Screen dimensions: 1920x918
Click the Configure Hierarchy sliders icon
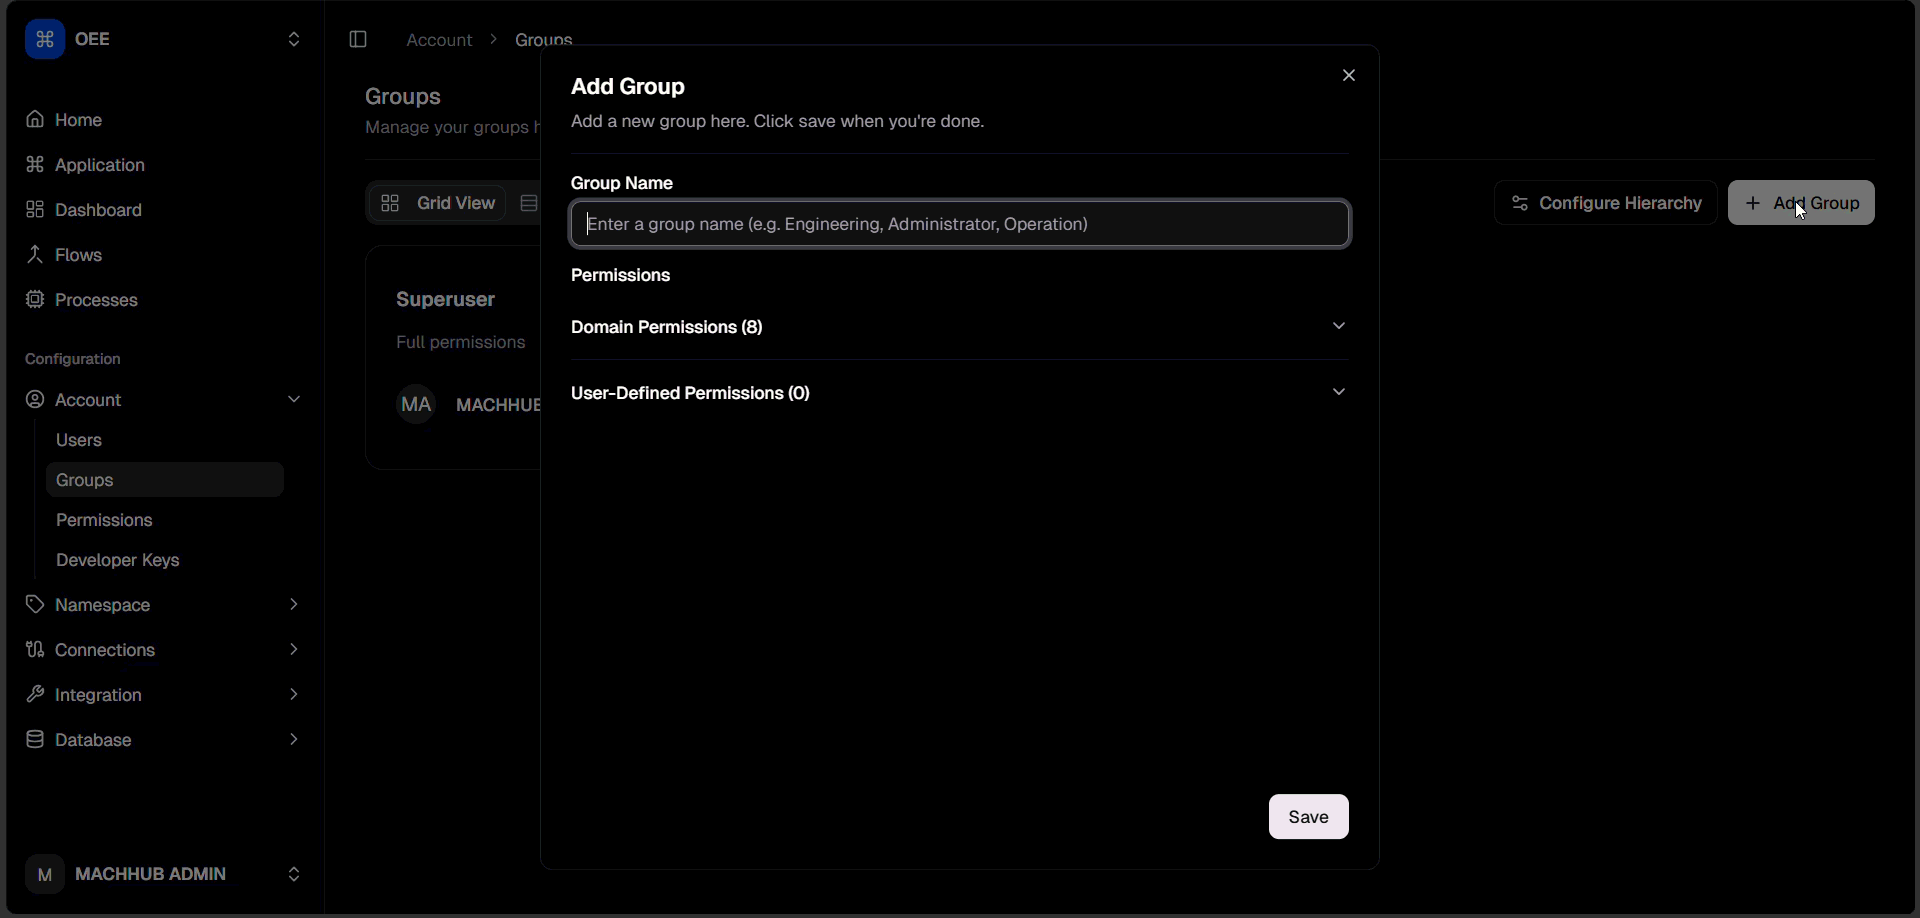point(1520,203)
